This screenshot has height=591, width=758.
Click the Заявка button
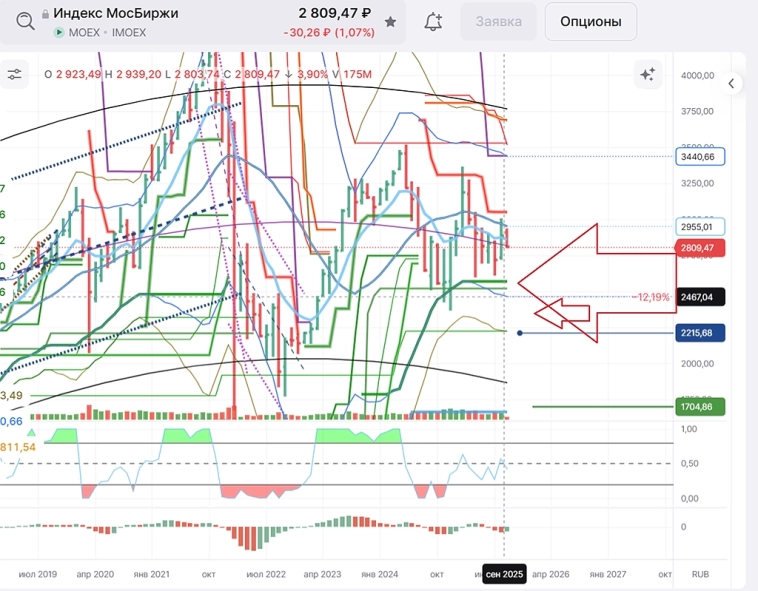tap(498, 22)
